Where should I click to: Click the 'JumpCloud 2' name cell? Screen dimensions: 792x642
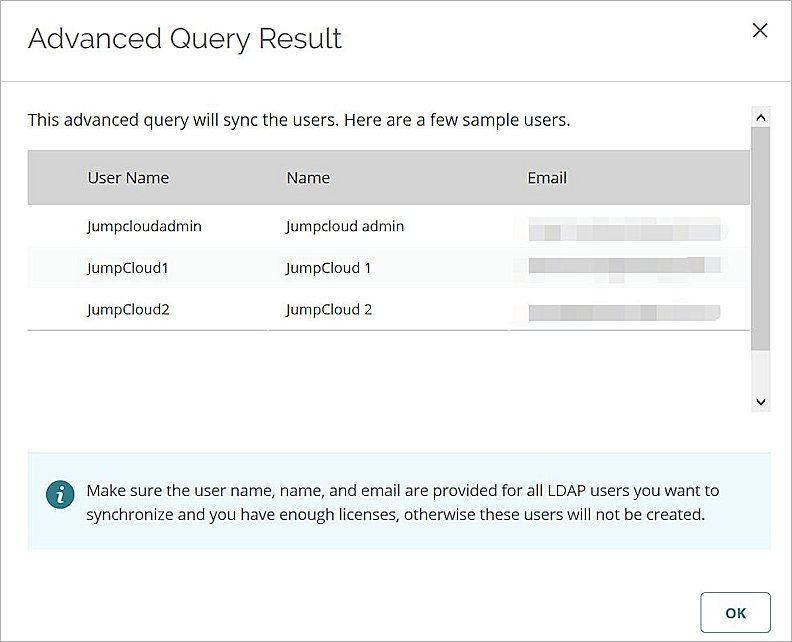tap(329, 310)
